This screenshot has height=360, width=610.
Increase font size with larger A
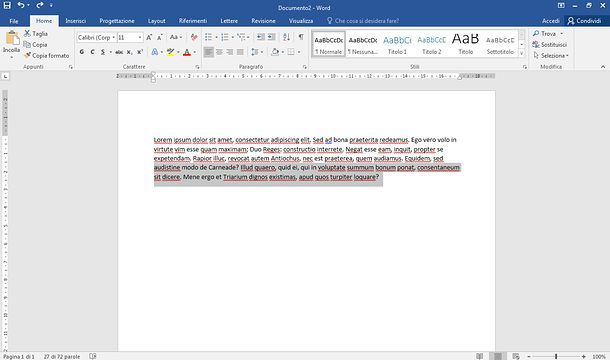tap(149, 37)
